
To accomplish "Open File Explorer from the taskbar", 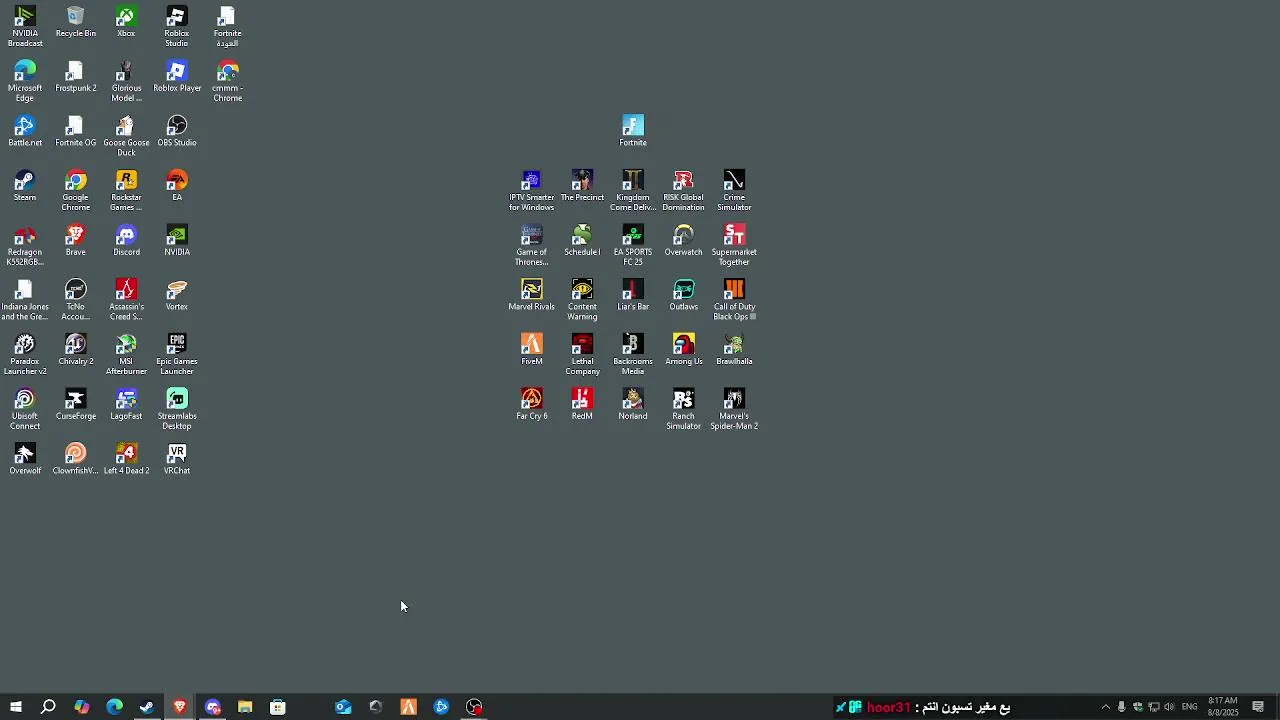I will pos(245,707).
